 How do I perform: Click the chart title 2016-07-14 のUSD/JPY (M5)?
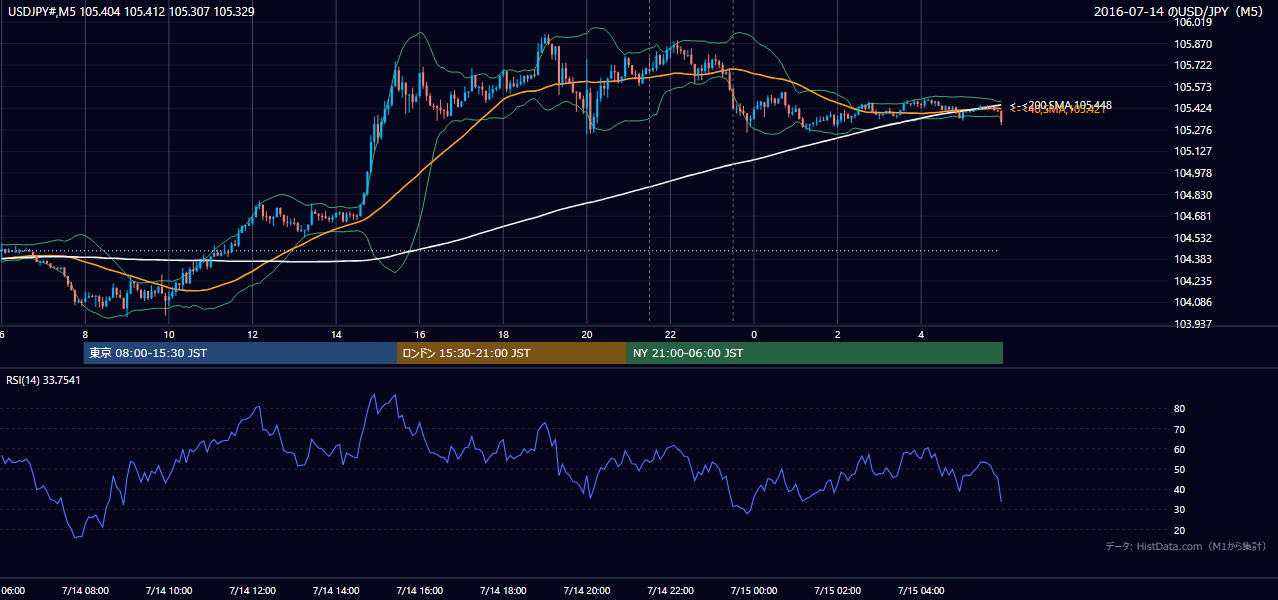pos(1180,12)
